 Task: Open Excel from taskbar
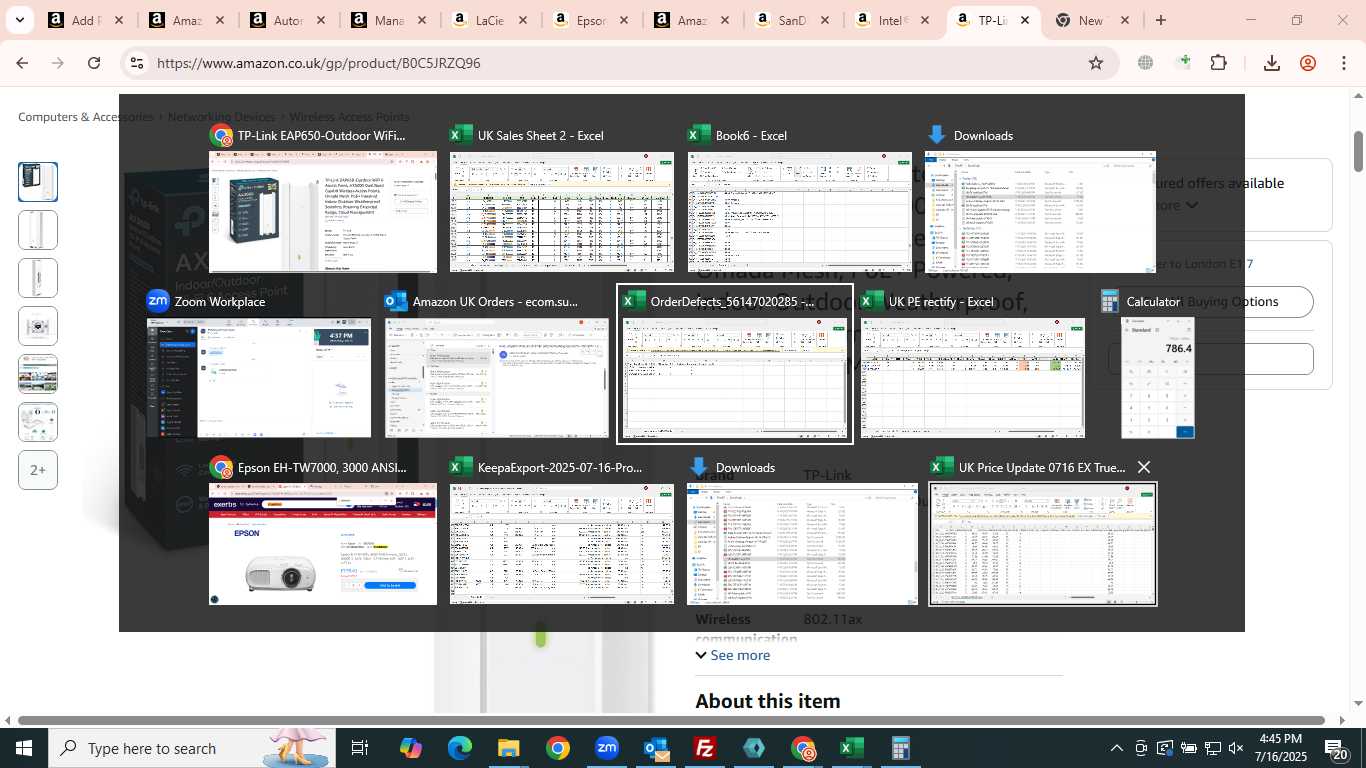point(852,748)
